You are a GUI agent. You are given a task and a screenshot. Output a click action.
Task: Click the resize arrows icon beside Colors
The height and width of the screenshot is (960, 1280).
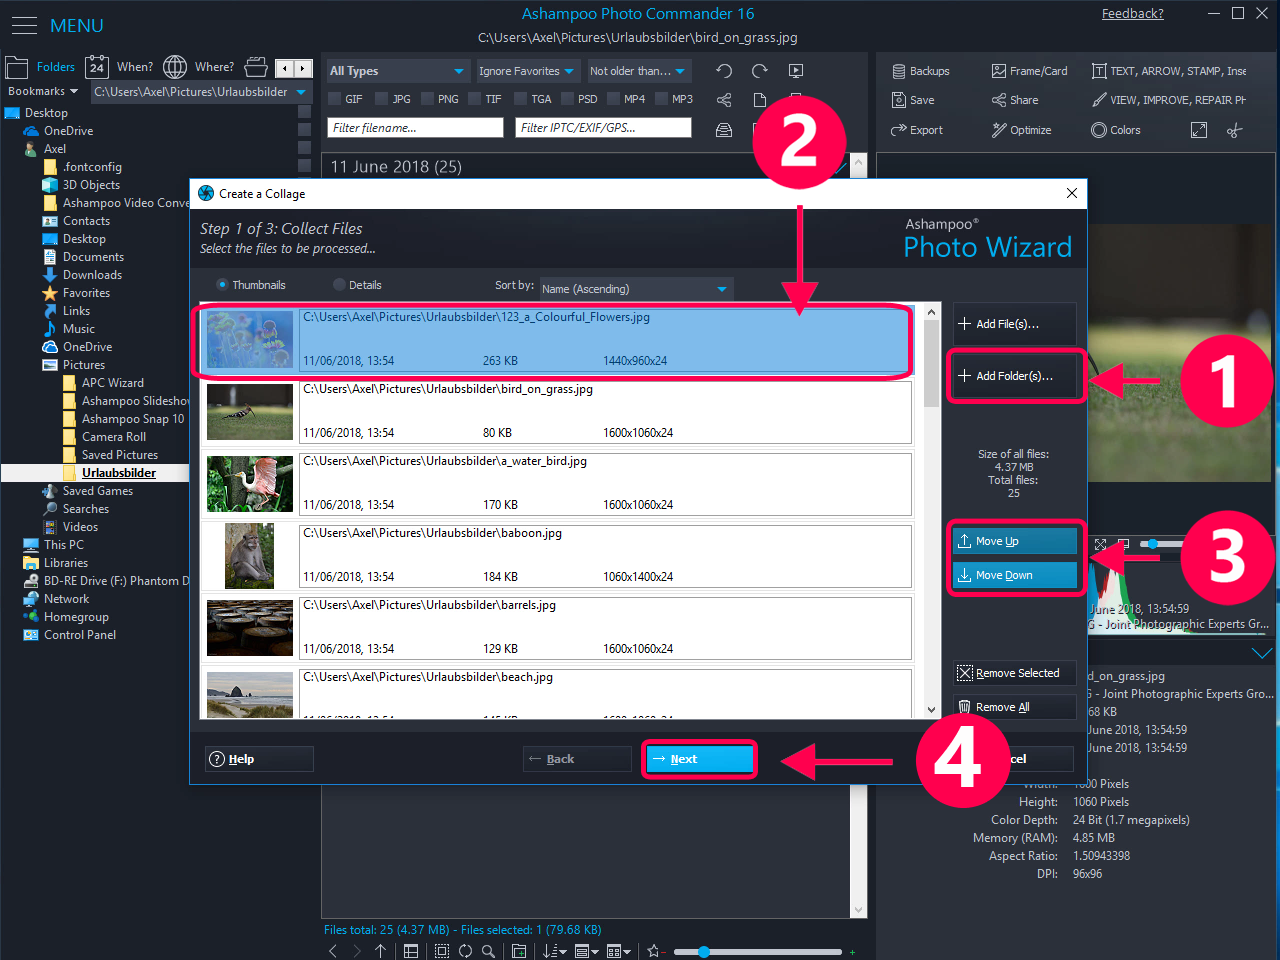point(1199,130)
